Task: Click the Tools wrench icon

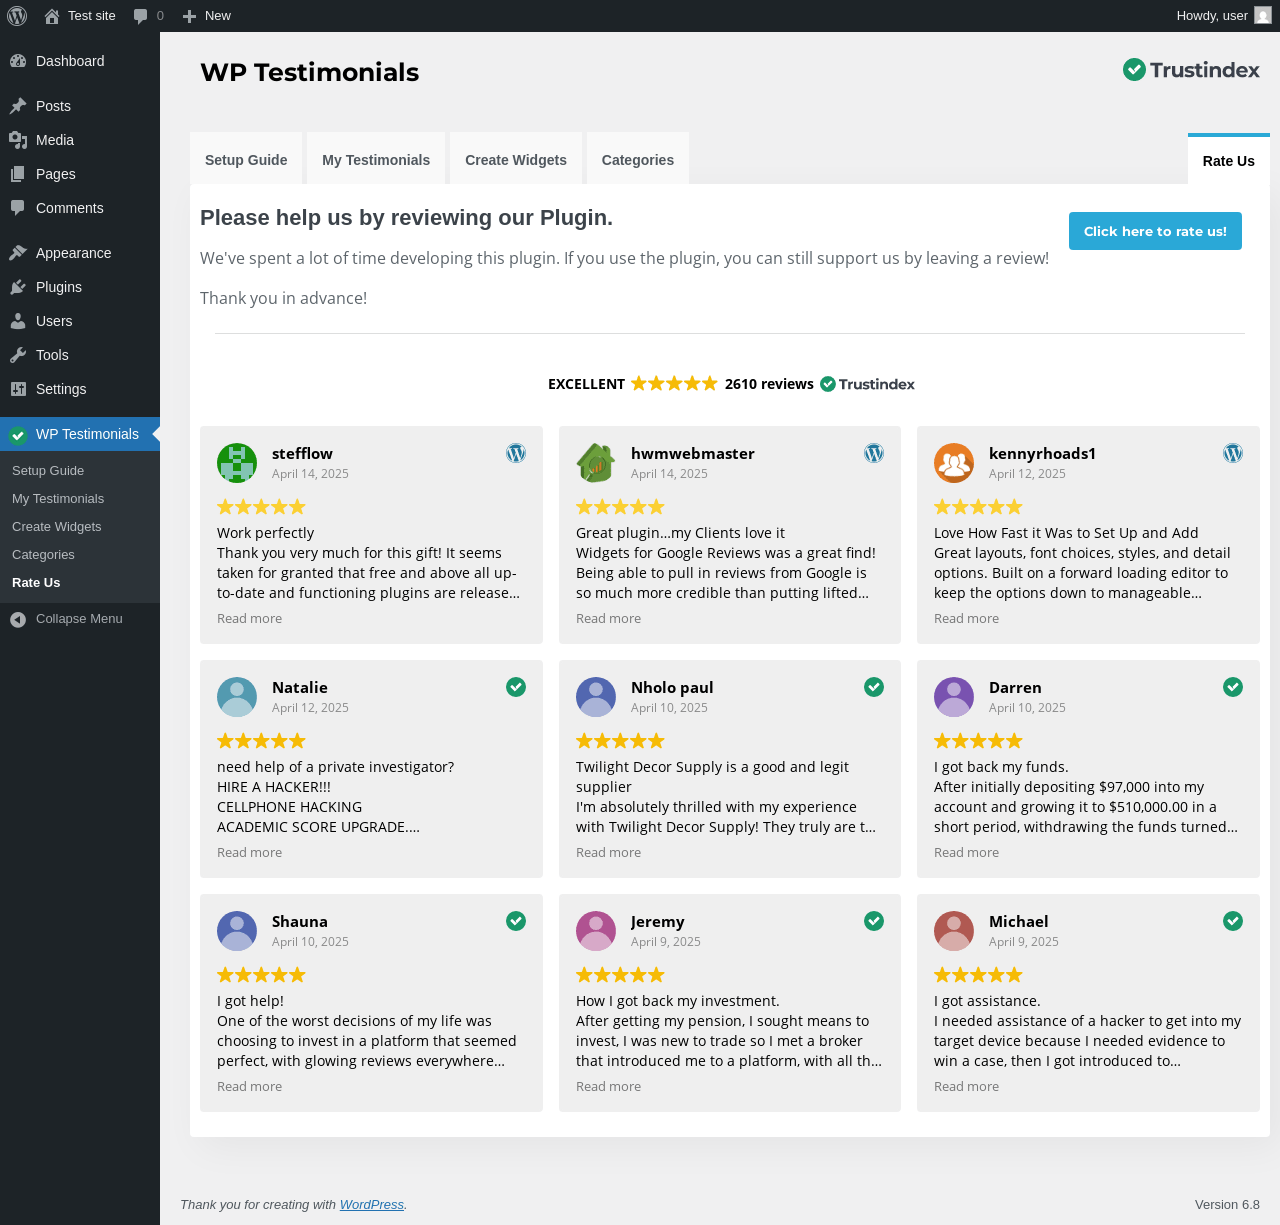Action: point(18,355)
